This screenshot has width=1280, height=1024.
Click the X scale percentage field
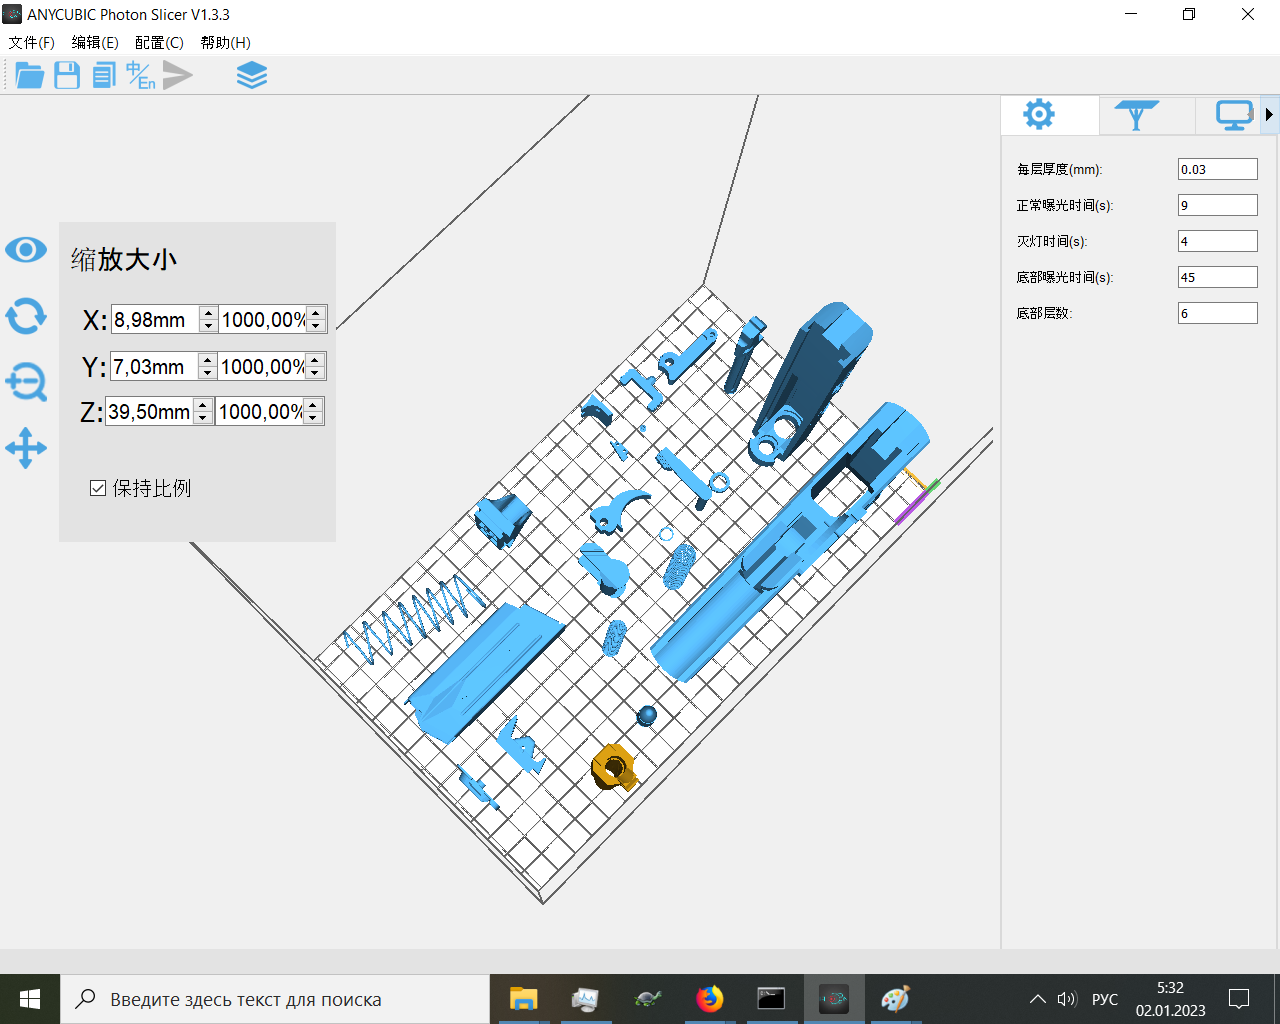[263, 320]
